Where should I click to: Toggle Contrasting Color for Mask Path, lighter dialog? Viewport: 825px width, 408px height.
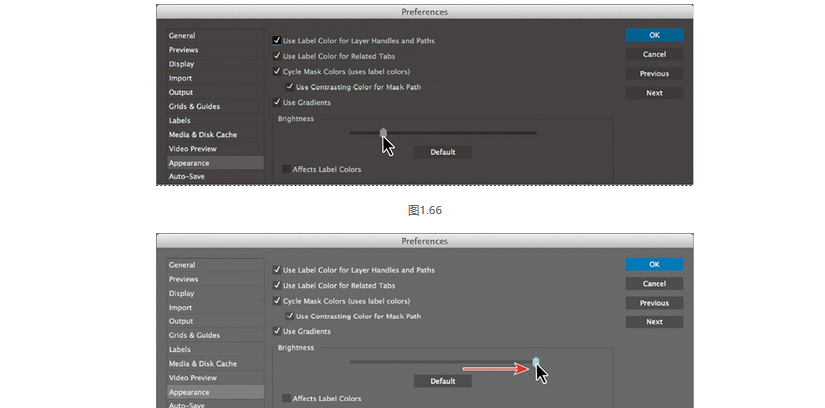pyautogui.click(x=289, y=316)
